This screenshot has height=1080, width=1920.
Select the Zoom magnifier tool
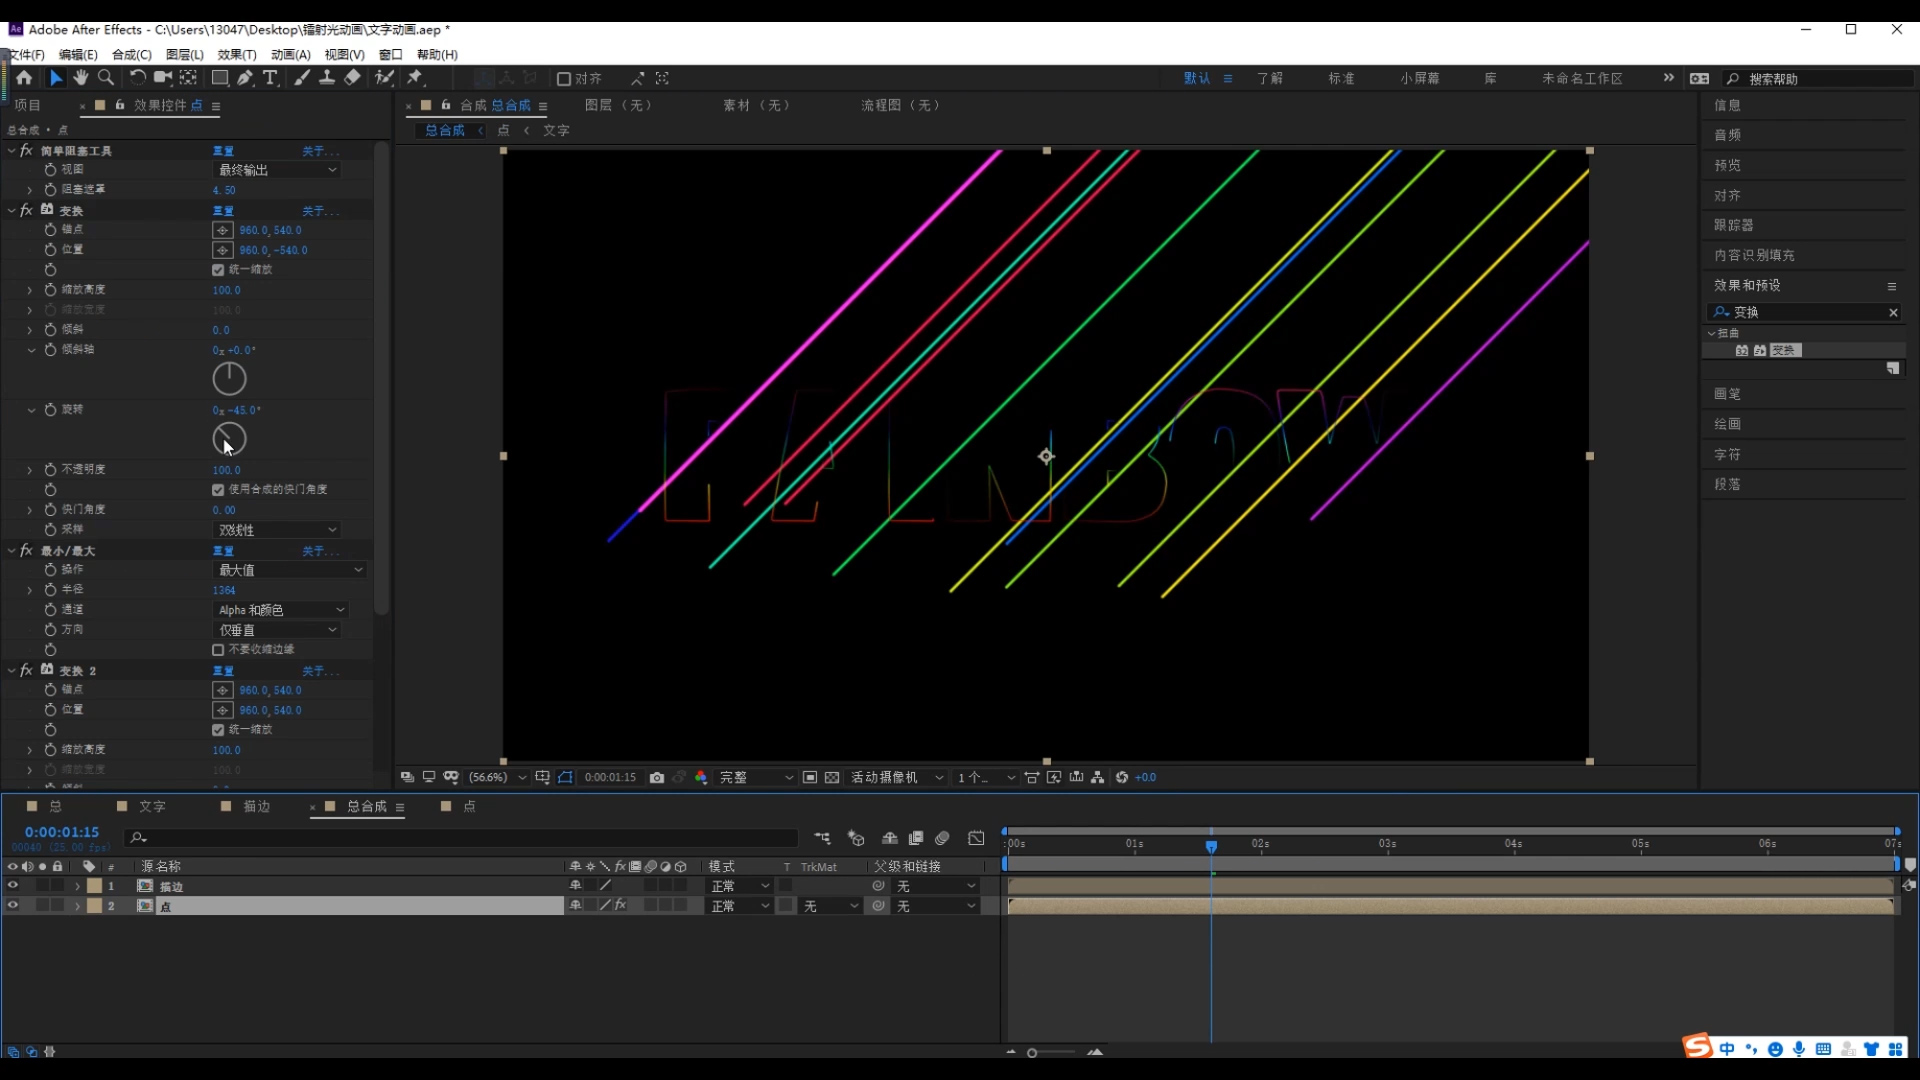tap(106, 78)
